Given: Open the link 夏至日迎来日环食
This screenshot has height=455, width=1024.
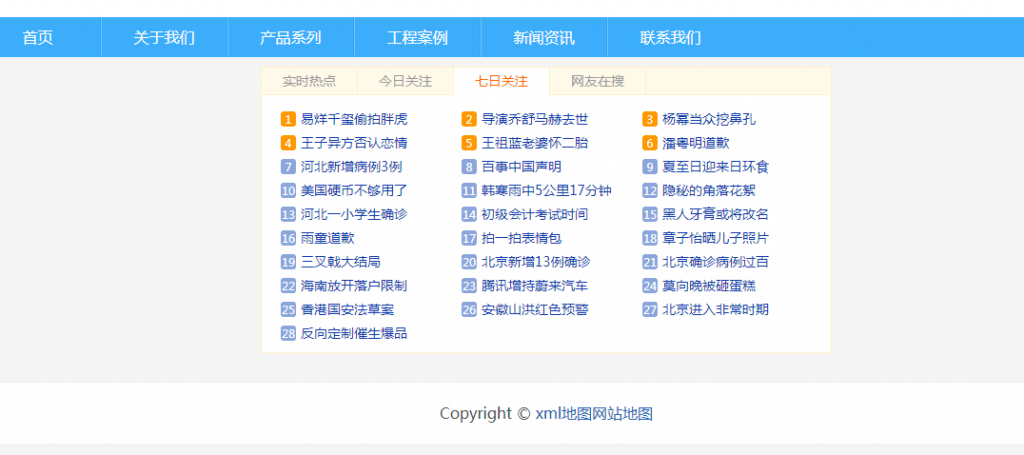Looking at the screenshot, I should pos(716,166).
